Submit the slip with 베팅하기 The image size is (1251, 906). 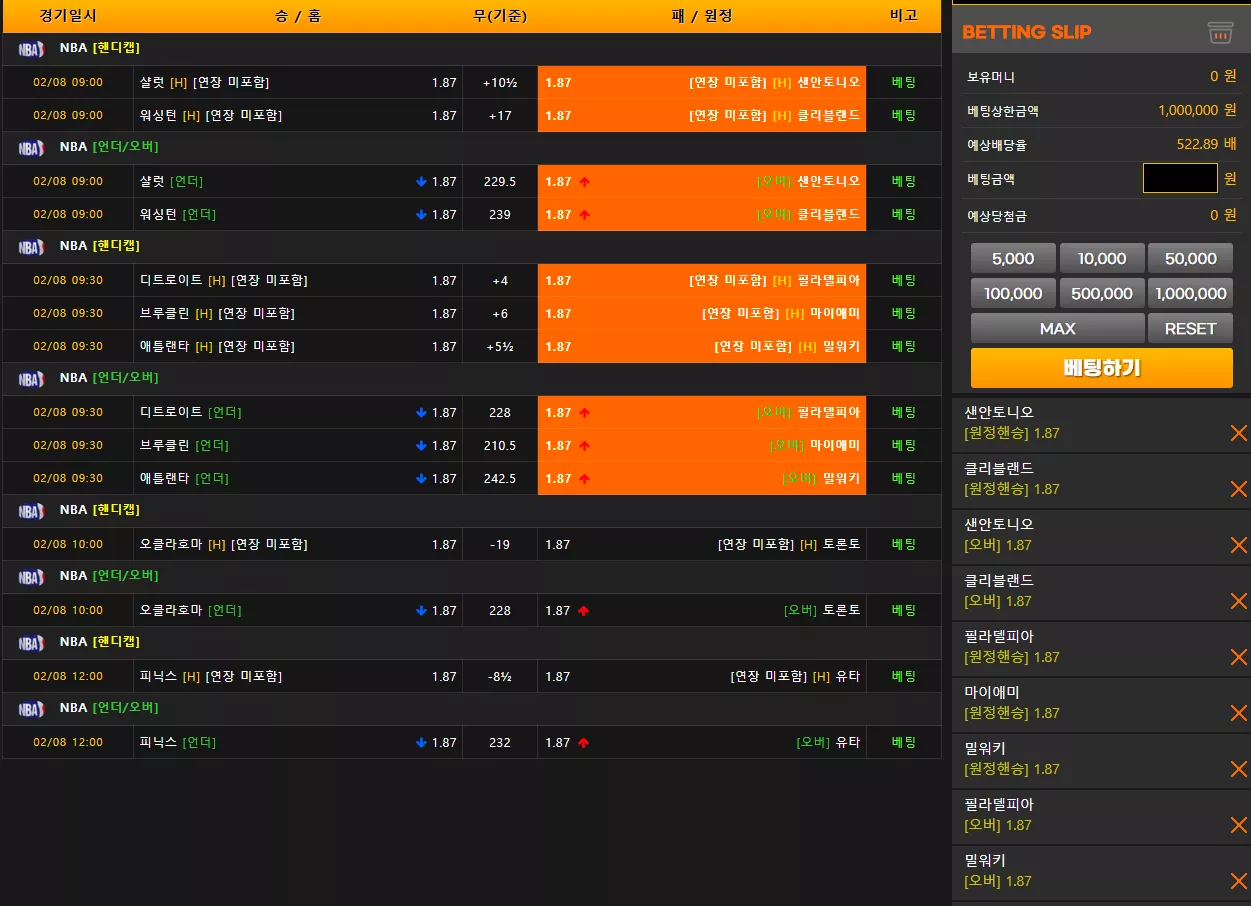1101,368
